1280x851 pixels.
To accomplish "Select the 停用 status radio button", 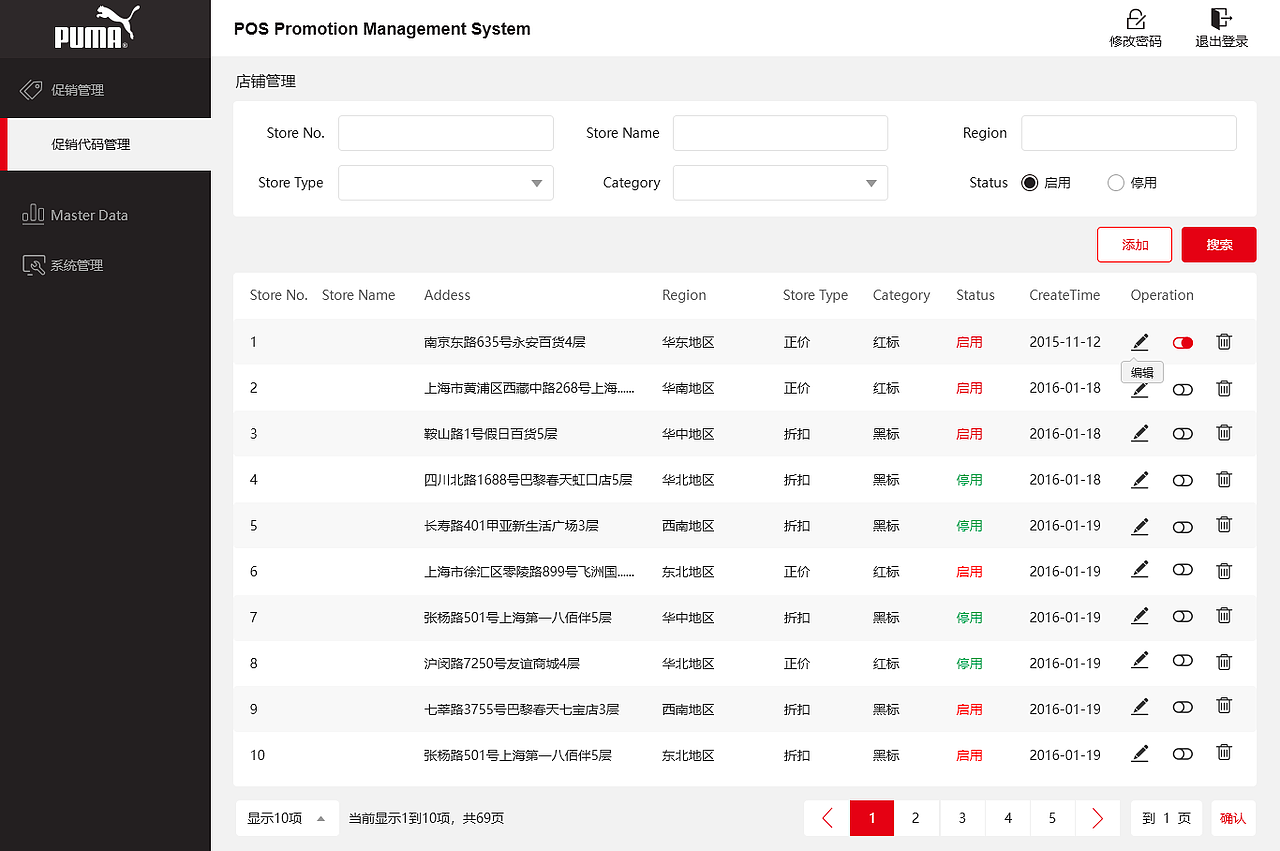I will (1116, 183).
